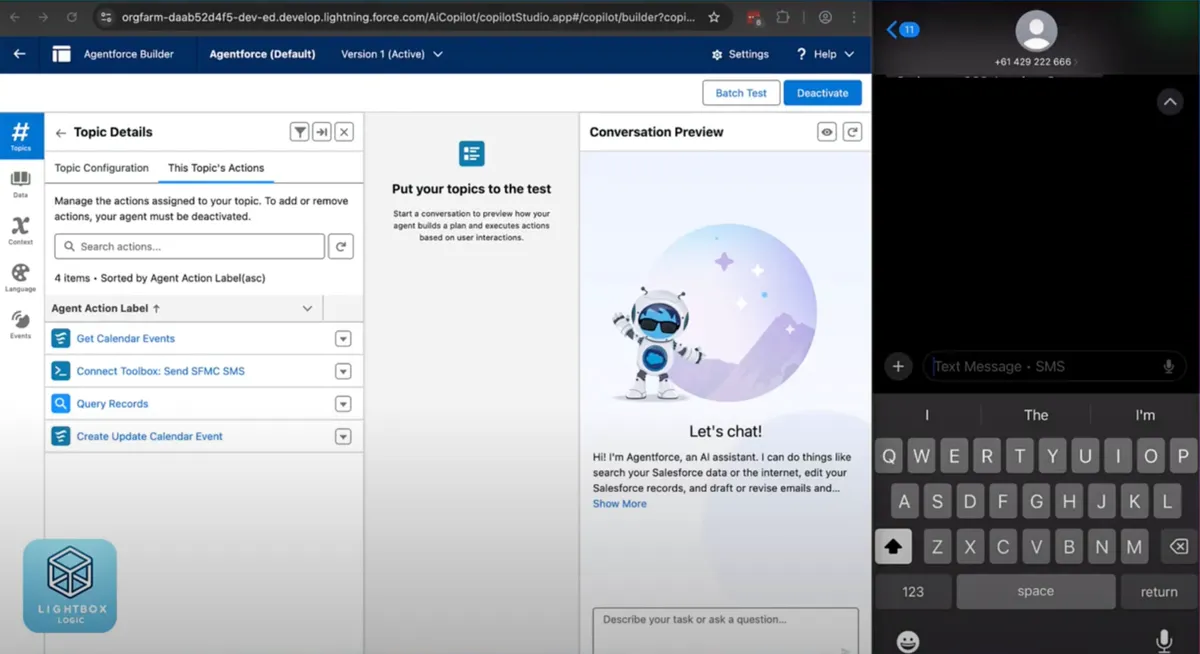Tap the Text Message SMS field
This screenshot has height=654, width=1200.
coord(1053,367)
